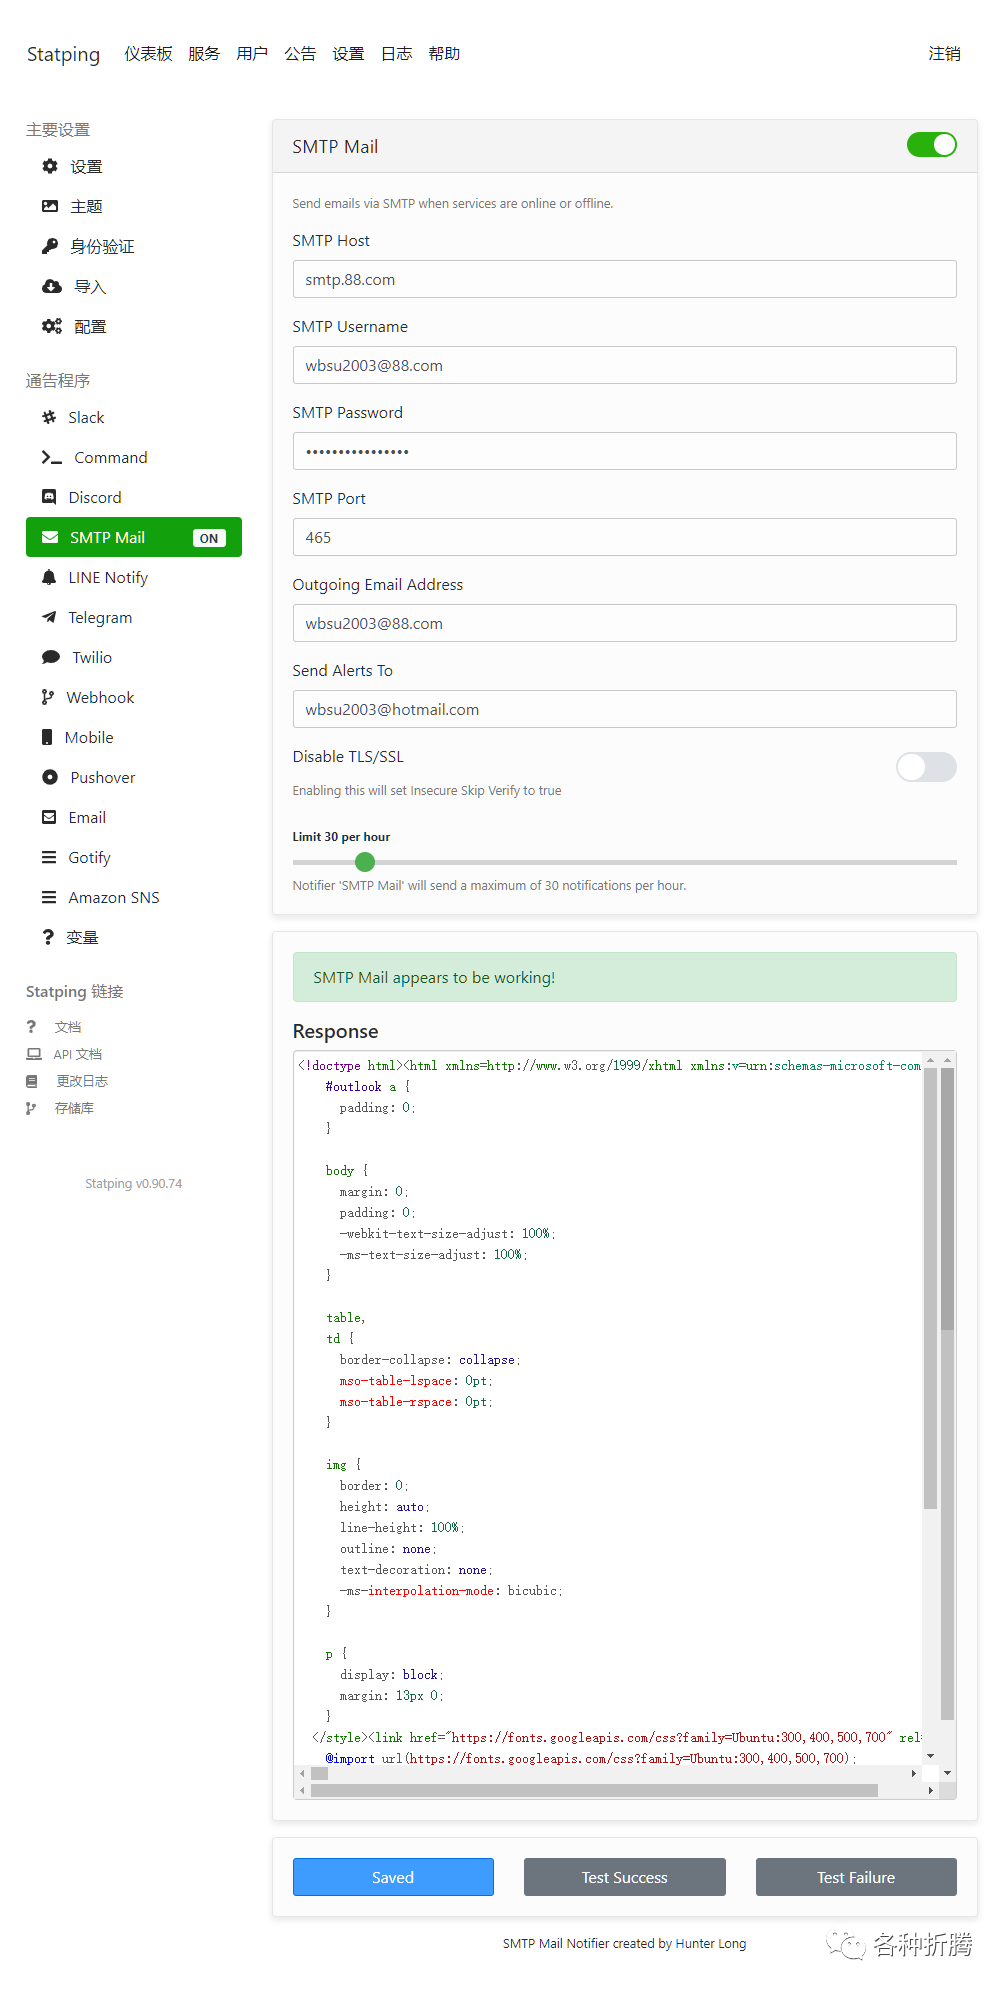Click the ON badge on SMTP Mail
The height and width of the screenshot is (1989, 1005).
pos(209,538)
